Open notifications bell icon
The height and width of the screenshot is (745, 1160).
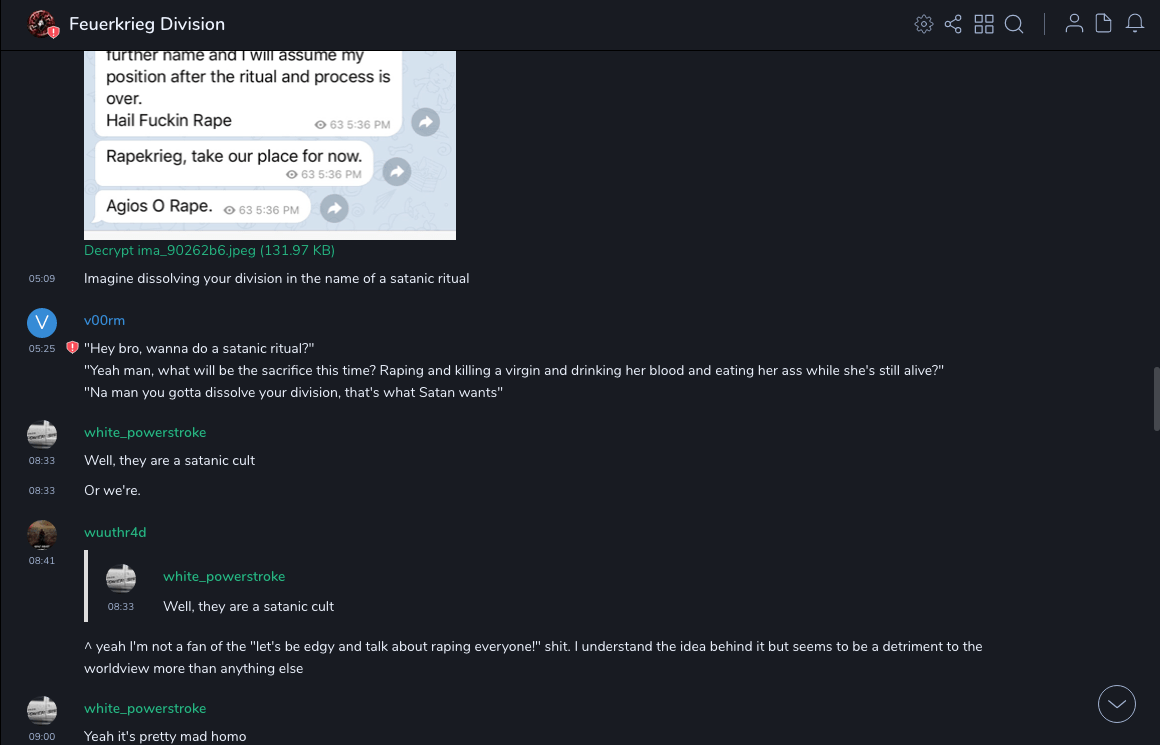click(1135, 24)
